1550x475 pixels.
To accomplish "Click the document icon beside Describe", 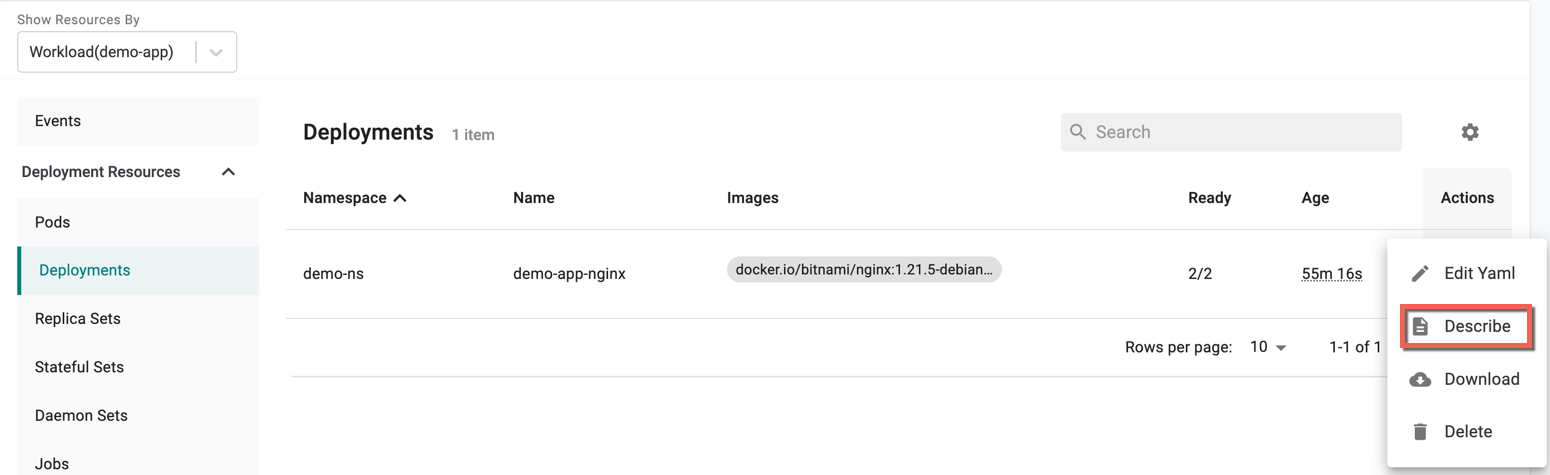I will tap(1420, 327).
